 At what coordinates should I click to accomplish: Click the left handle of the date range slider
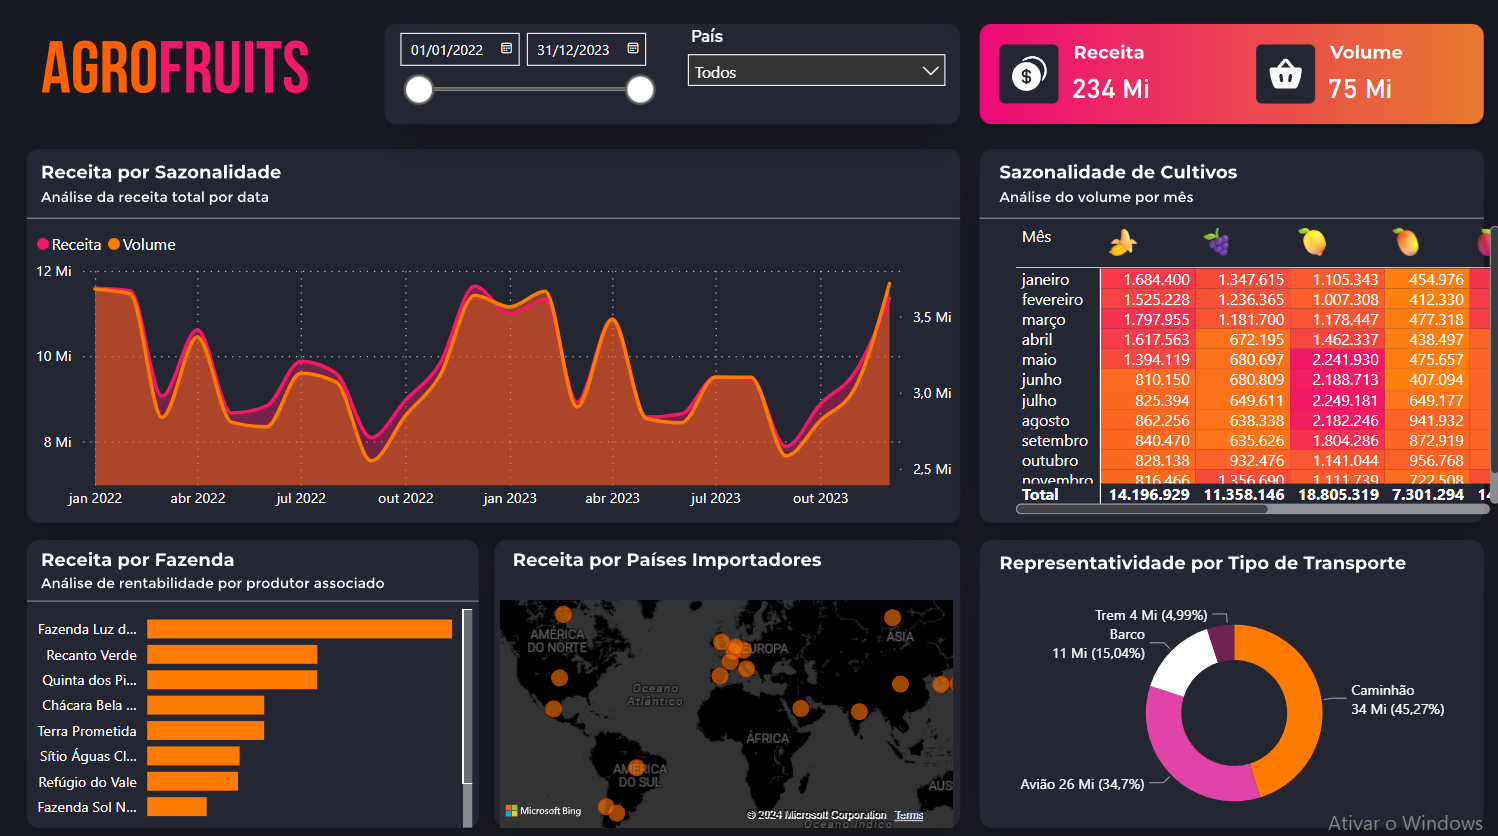pyautogui.click(x=418, y=89)
